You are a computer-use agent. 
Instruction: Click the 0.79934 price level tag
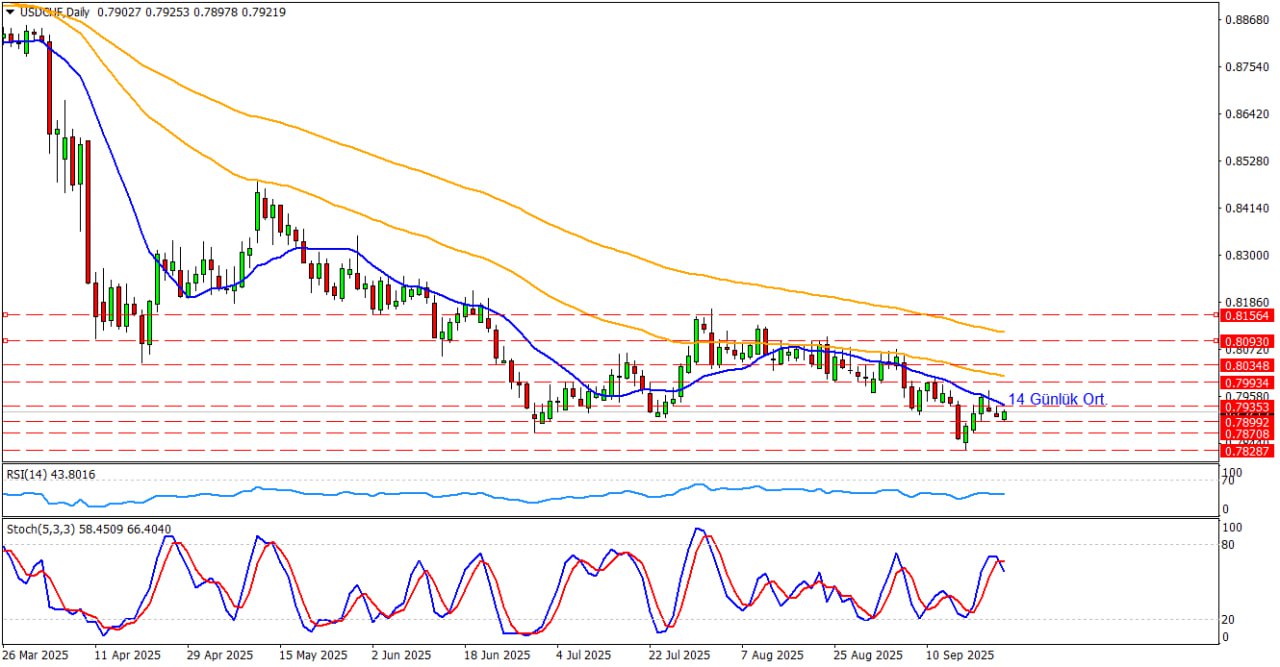[1245, 382]
